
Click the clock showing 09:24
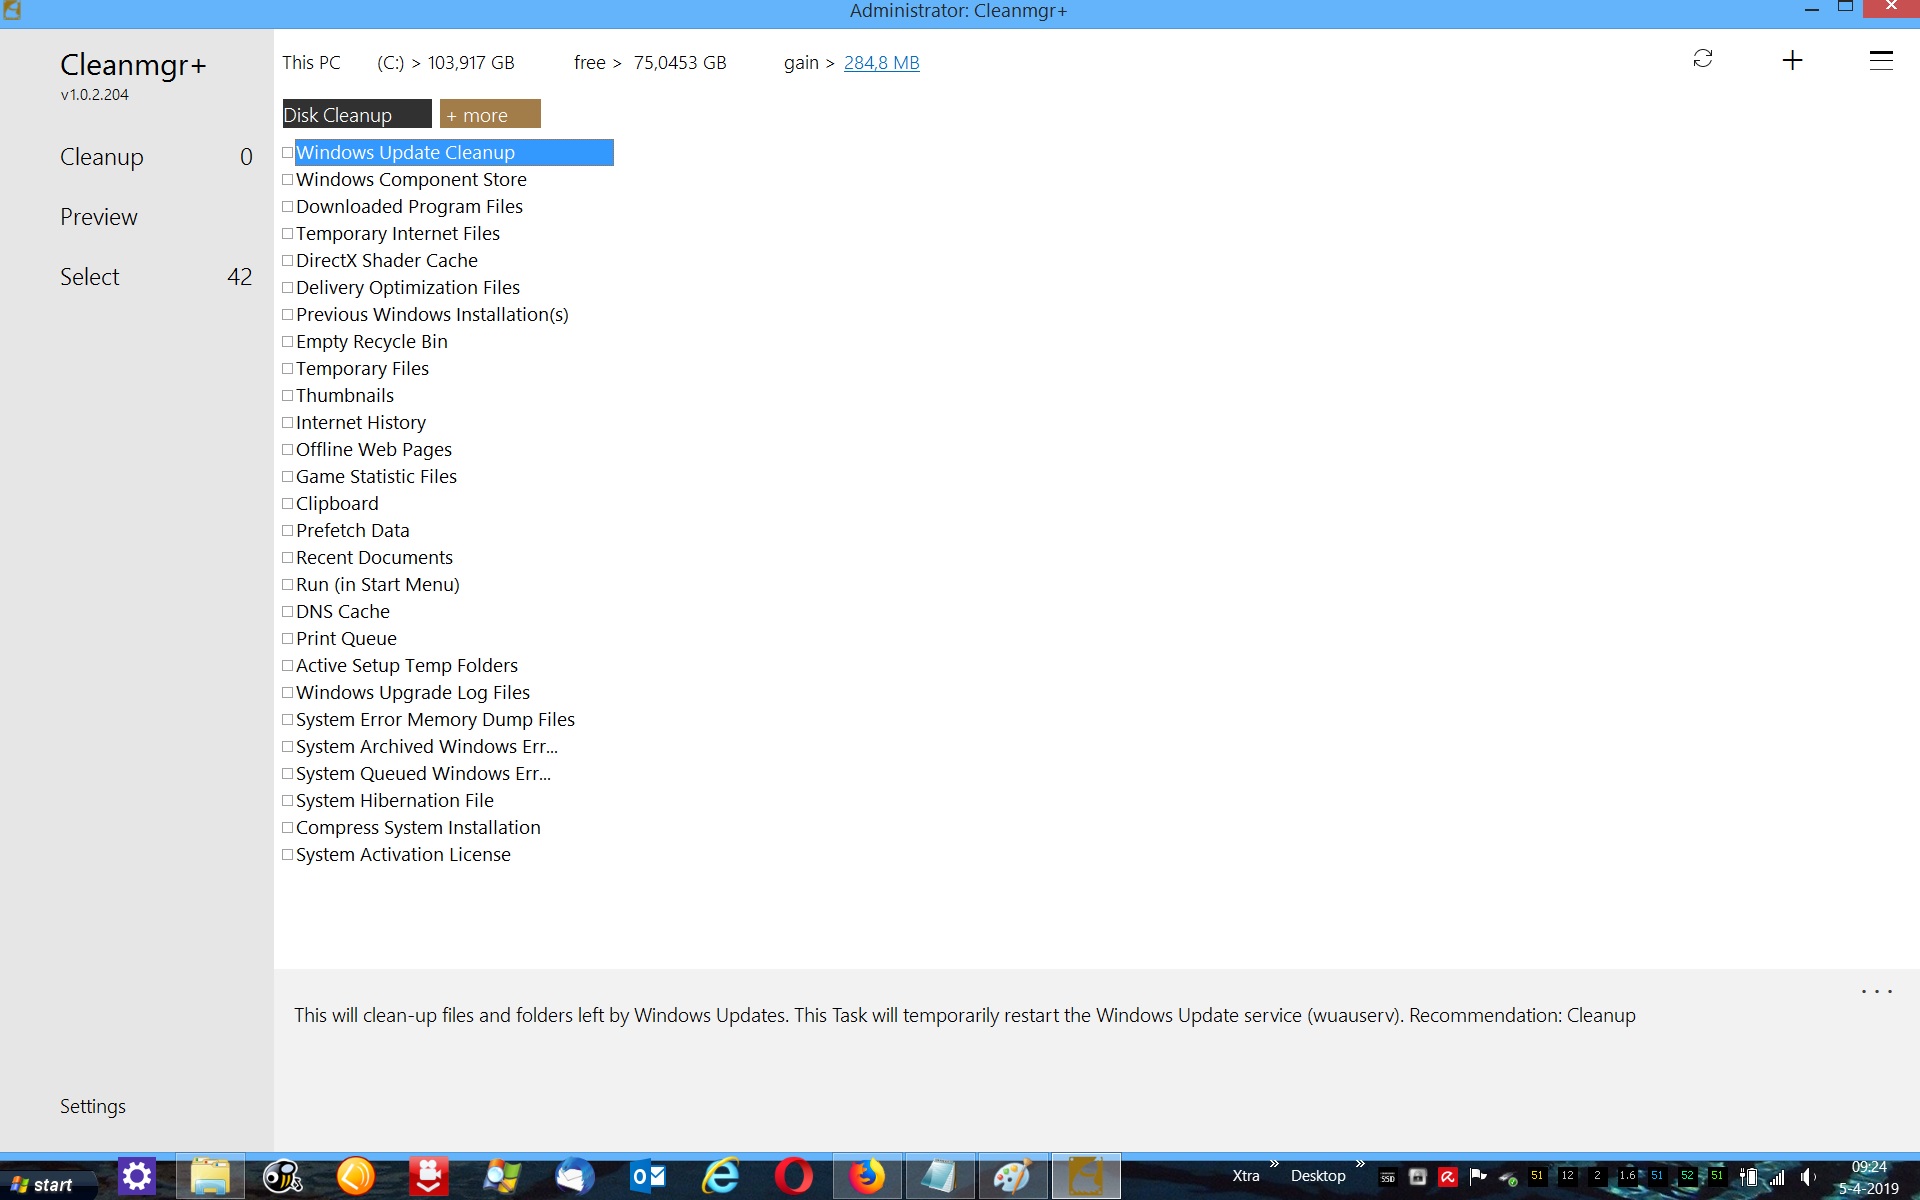coord(1869,1167)
